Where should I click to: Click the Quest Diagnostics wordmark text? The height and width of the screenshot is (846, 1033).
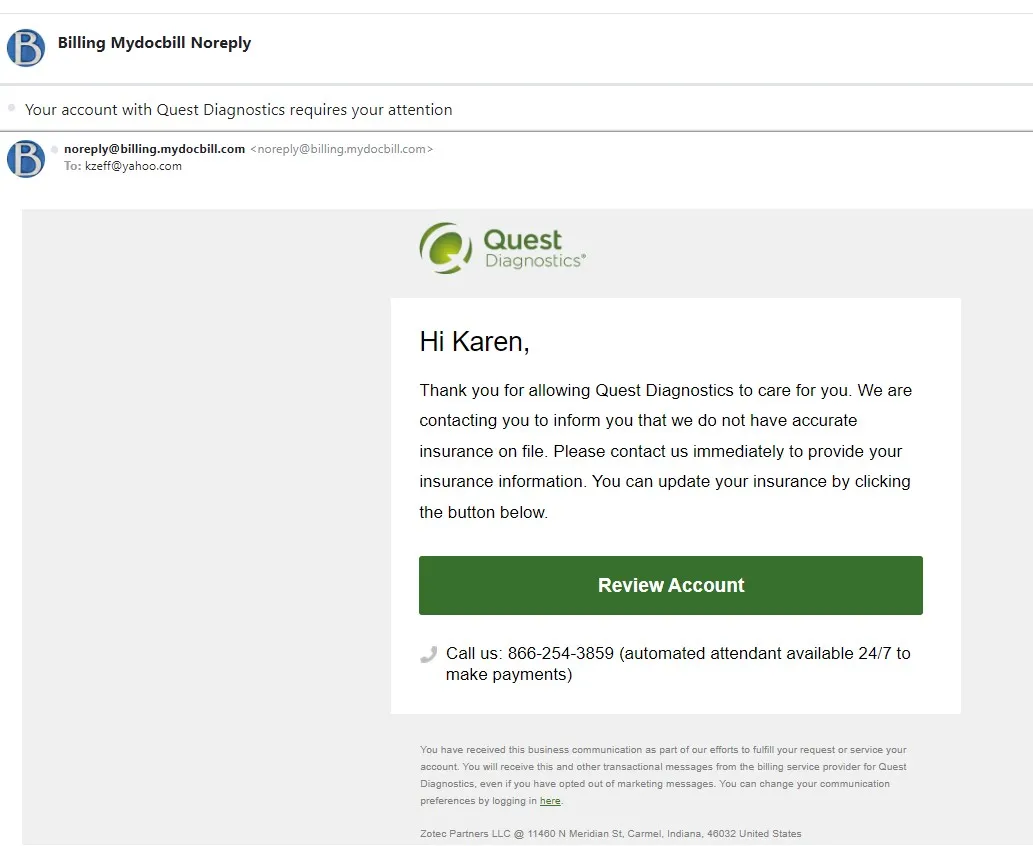point(533,249)
